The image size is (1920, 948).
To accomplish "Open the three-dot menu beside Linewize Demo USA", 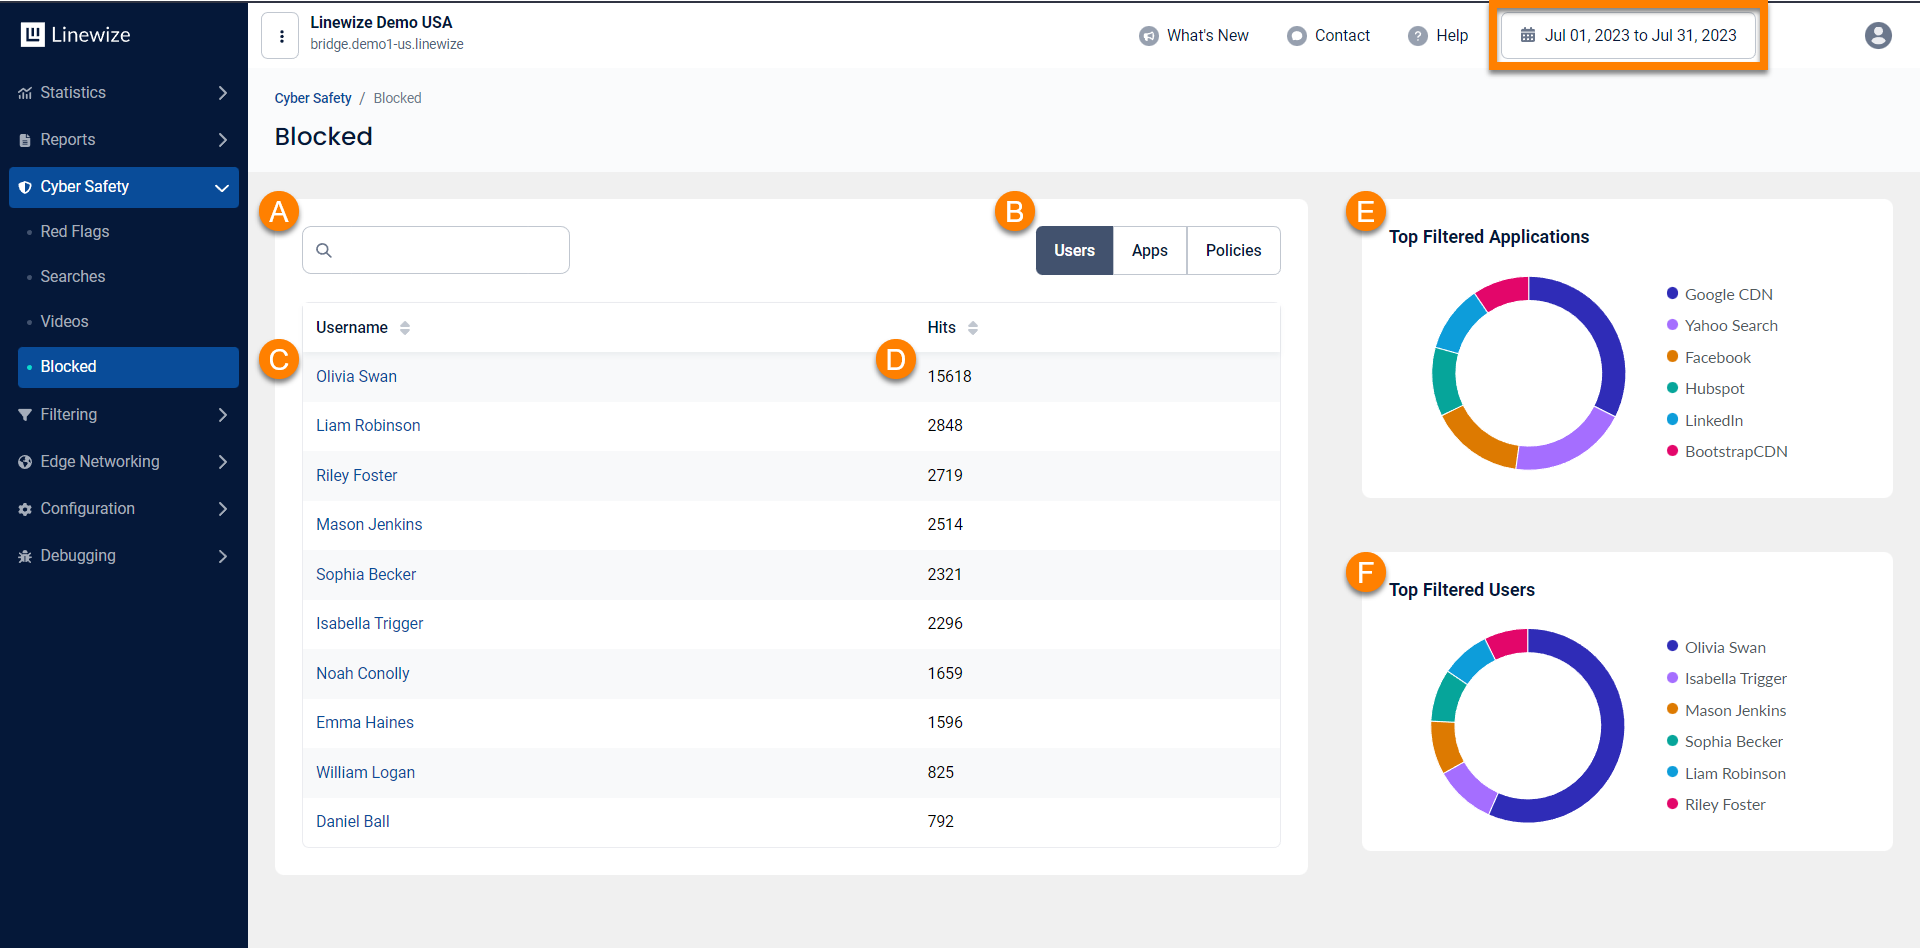I will [x=281, y=36].
